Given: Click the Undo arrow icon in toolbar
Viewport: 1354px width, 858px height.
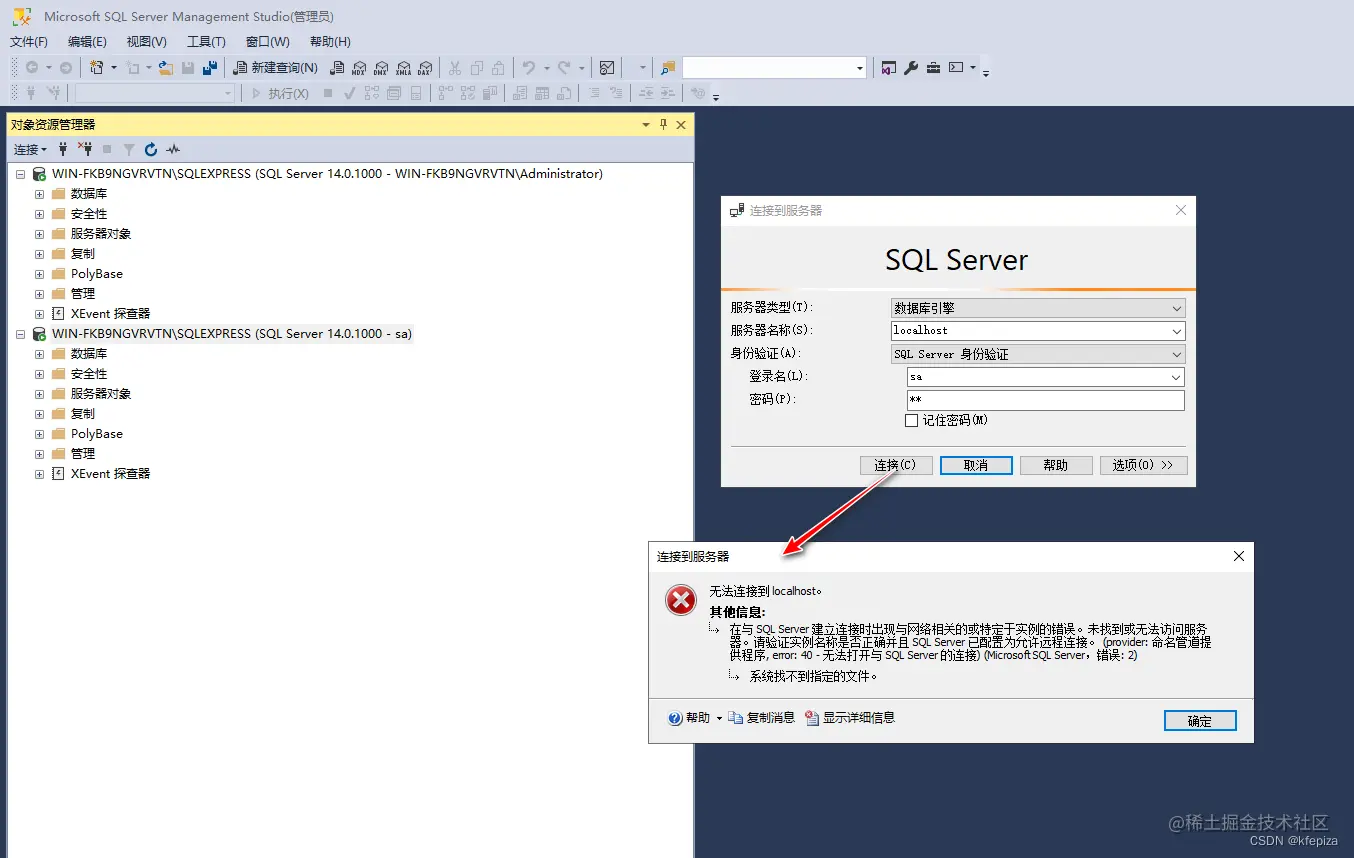Looking at the screenshot, I should coord(529,68).
